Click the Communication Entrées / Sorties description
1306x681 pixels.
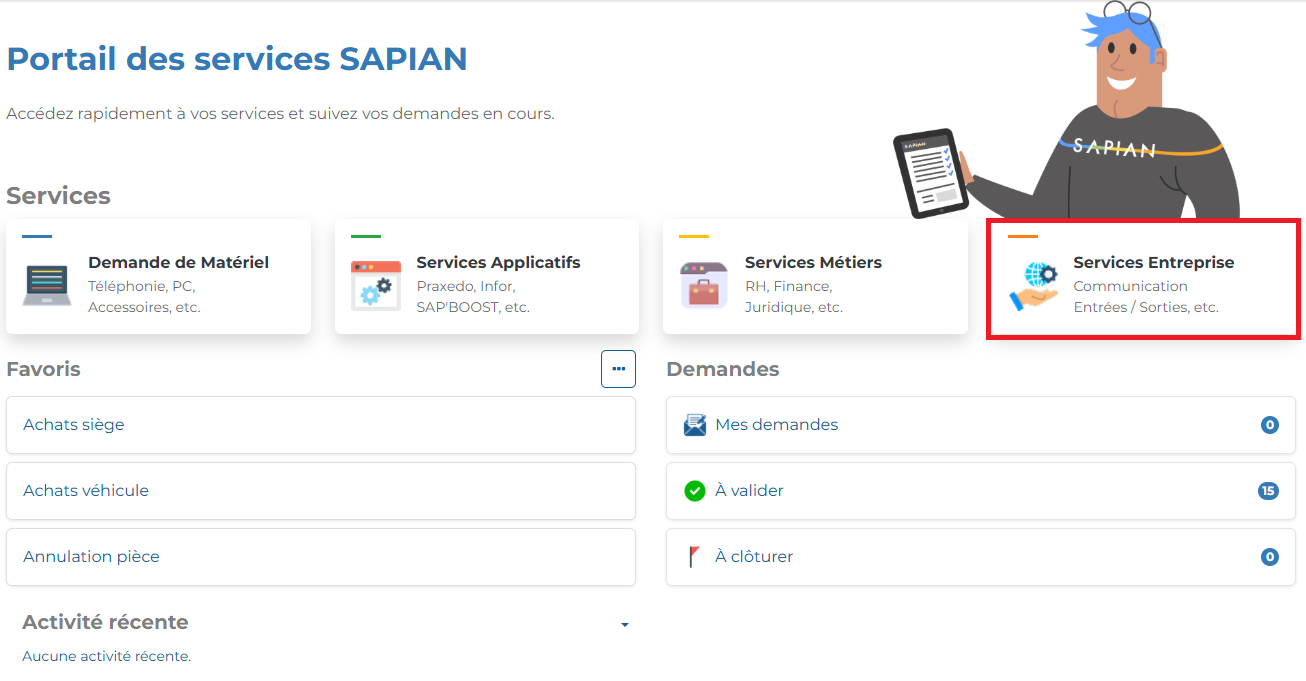(x=1146, y=297)
